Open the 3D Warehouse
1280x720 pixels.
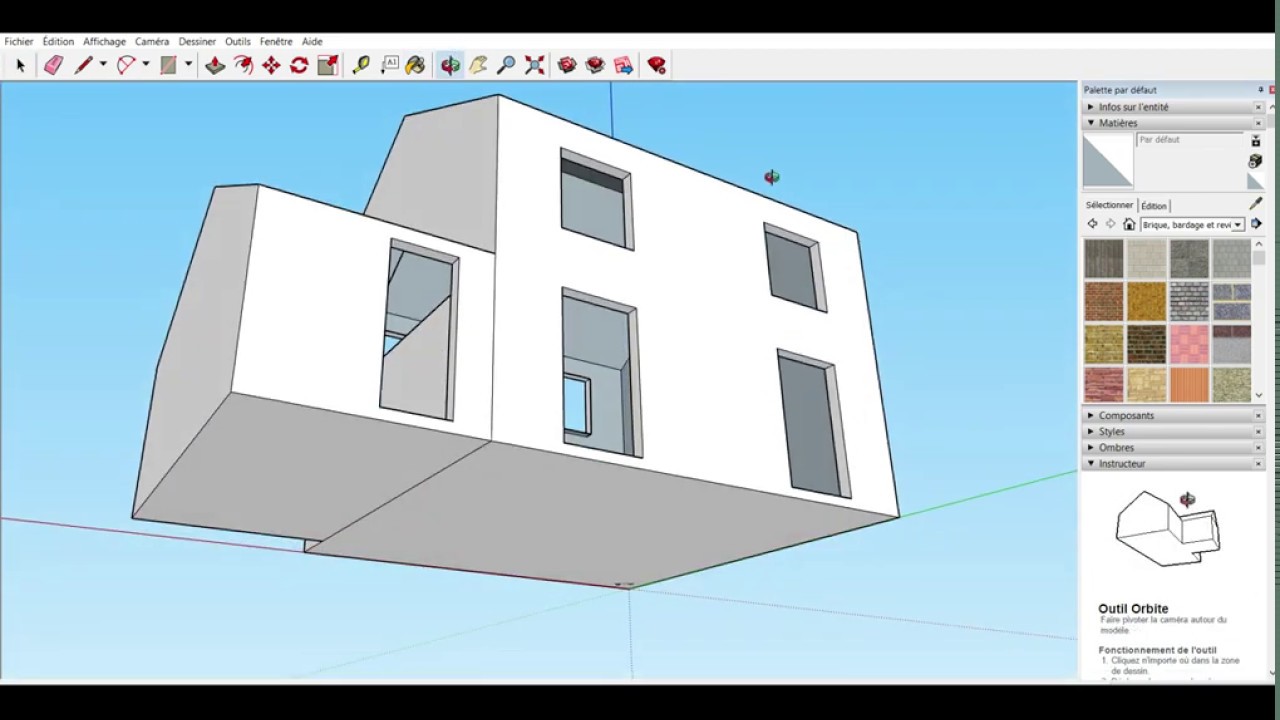click(x=567, y=66)
